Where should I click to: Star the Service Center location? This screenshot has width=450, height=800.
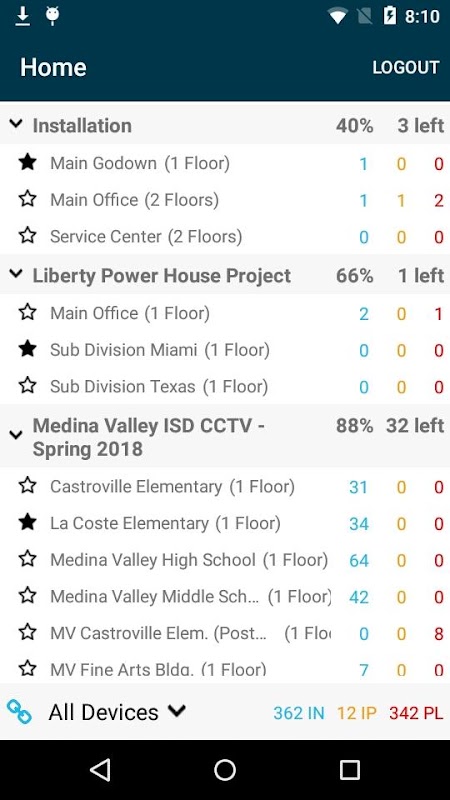tap(28, 236)
